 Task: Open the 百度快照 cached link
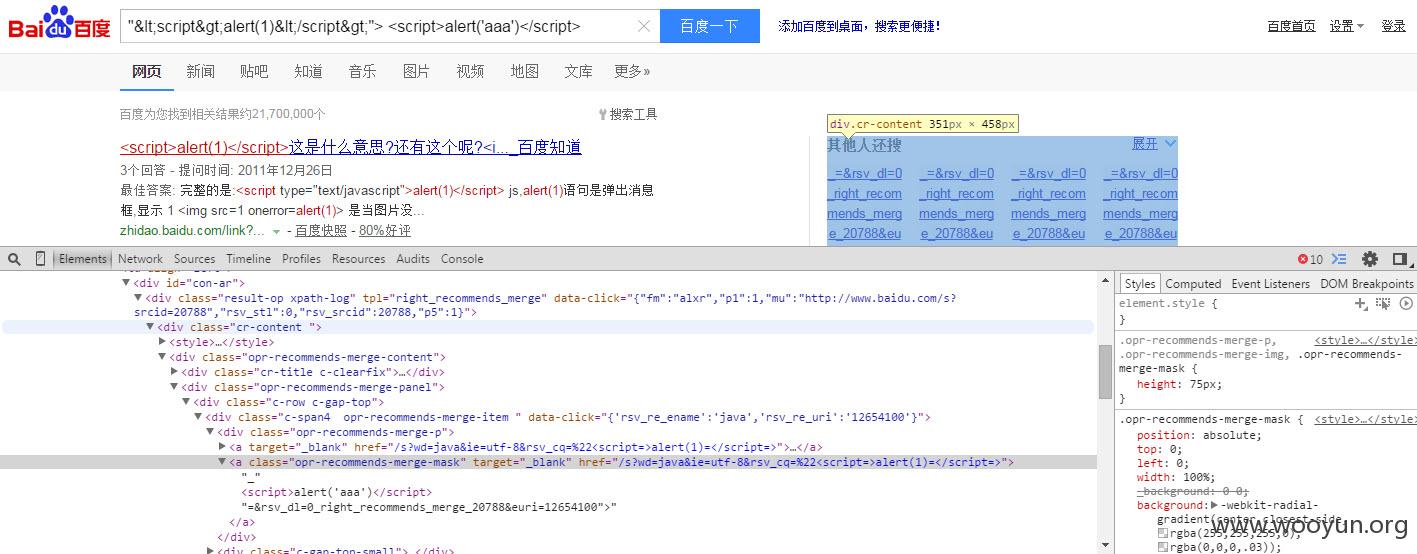click(321, 231)
